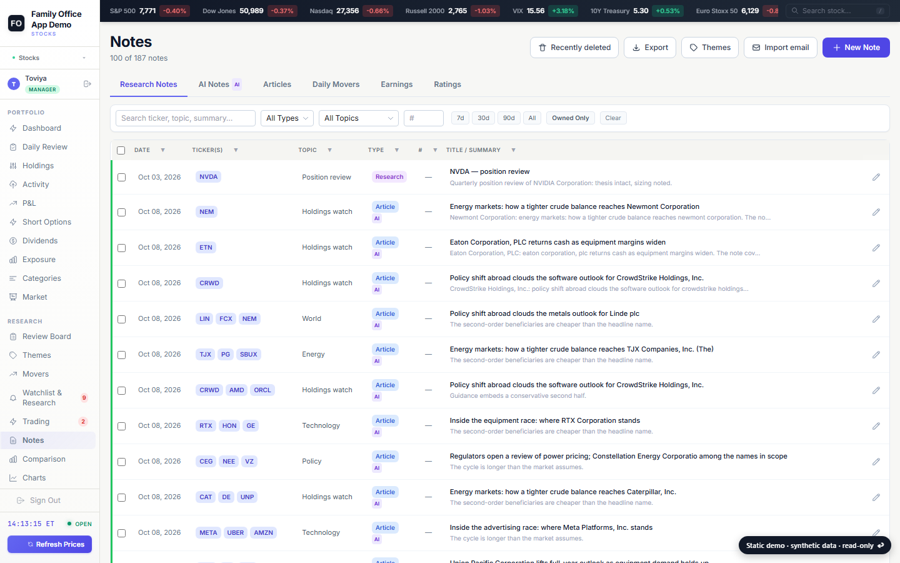Screen dimensions: 900x563
Task: Open the All Topics dropdown
Action: pyautogui.click(x=358, y=118)
